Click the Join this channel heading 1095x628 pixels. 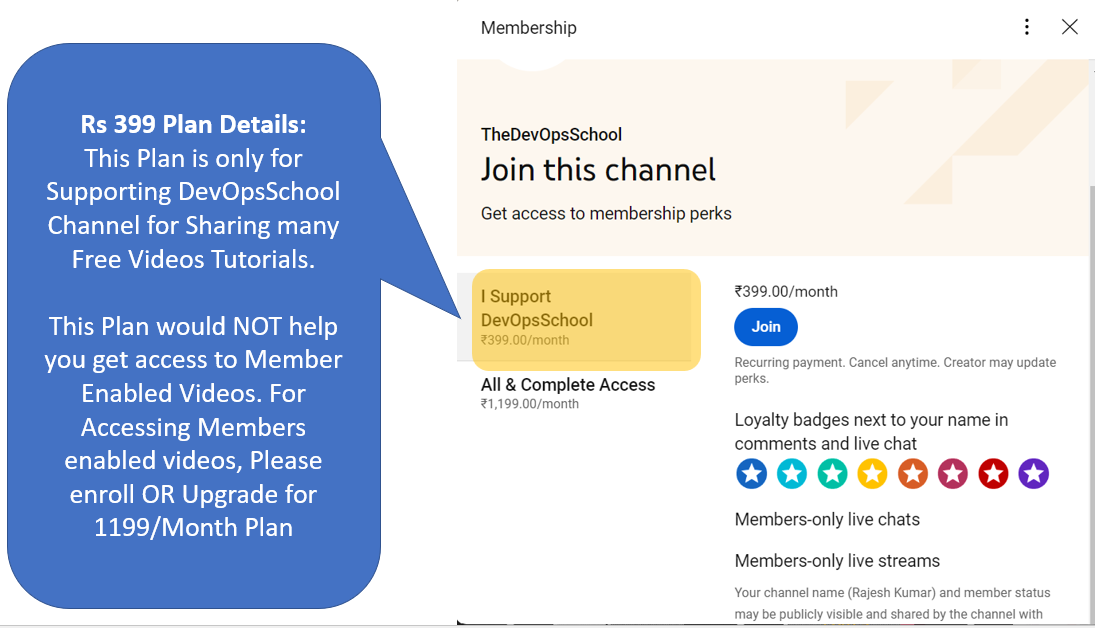(x=598, y=170)
